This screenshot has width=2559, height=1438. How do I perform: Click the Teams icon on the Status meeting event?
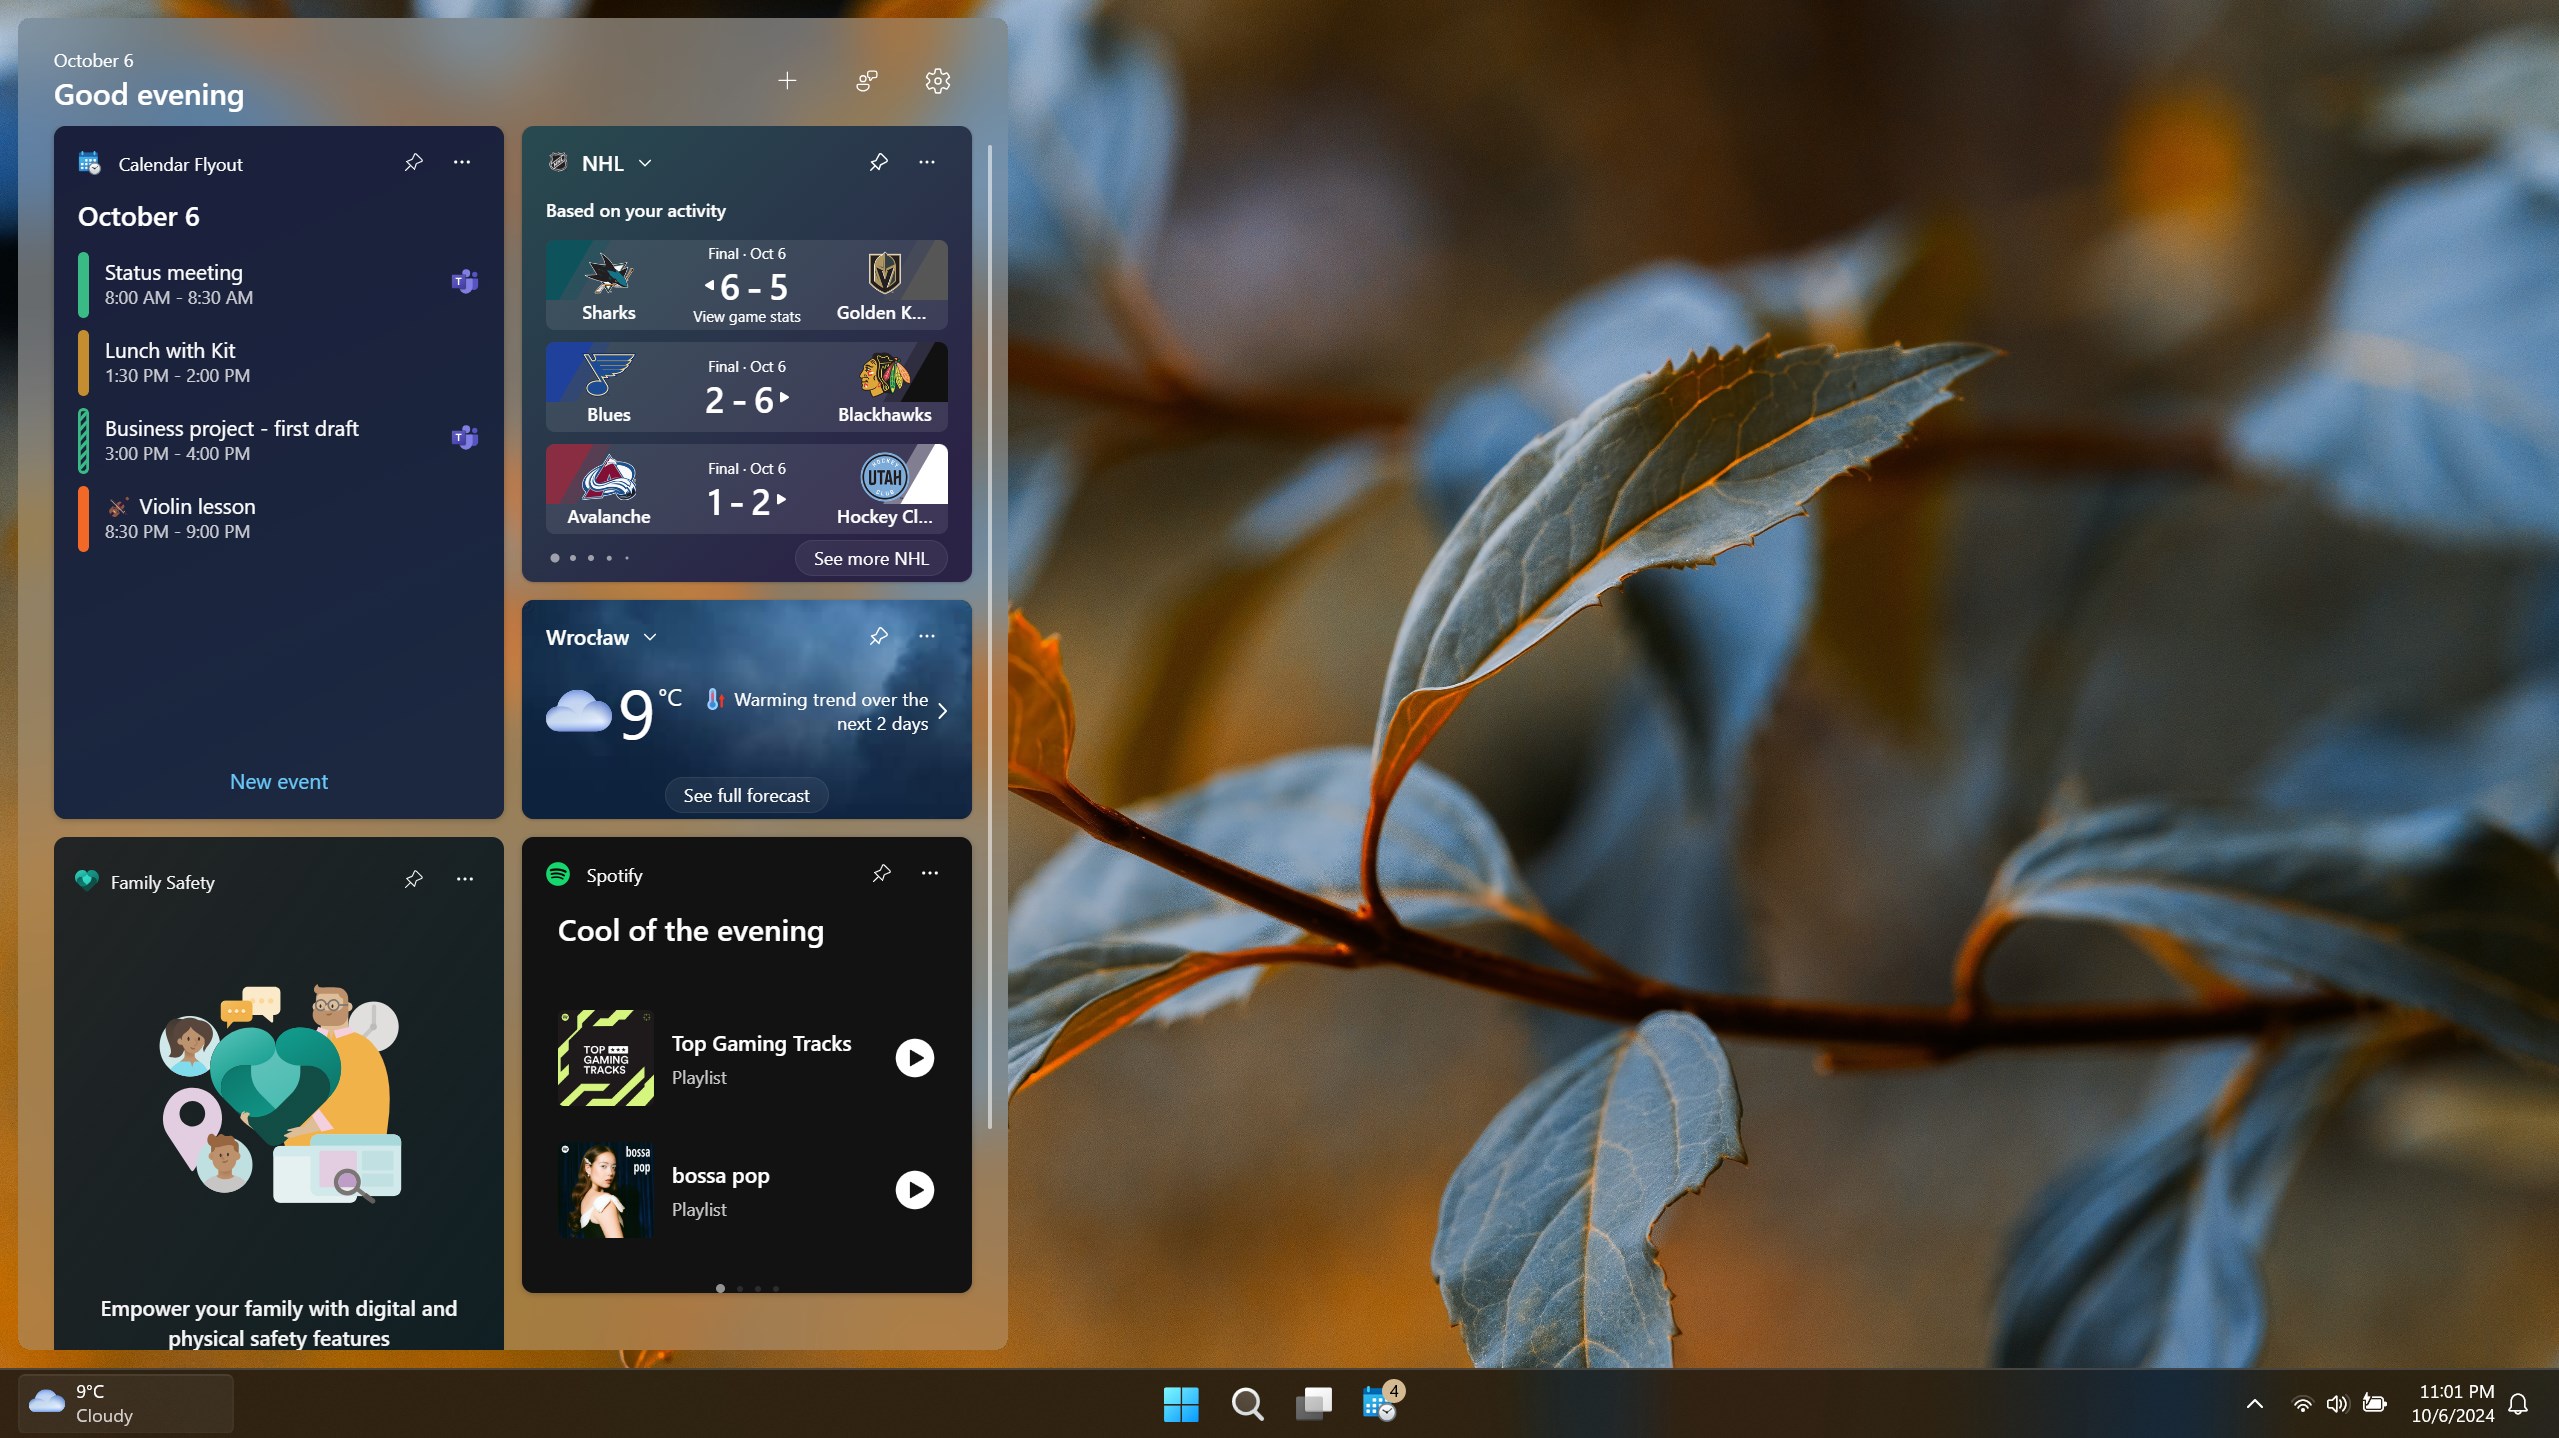click(x=464, y=281)
